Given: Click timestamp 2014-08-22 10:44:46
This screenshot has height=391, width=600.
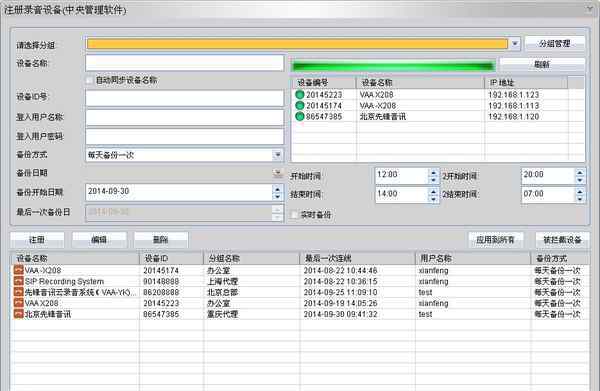Looking at the screenshot, I should [341, 270].
